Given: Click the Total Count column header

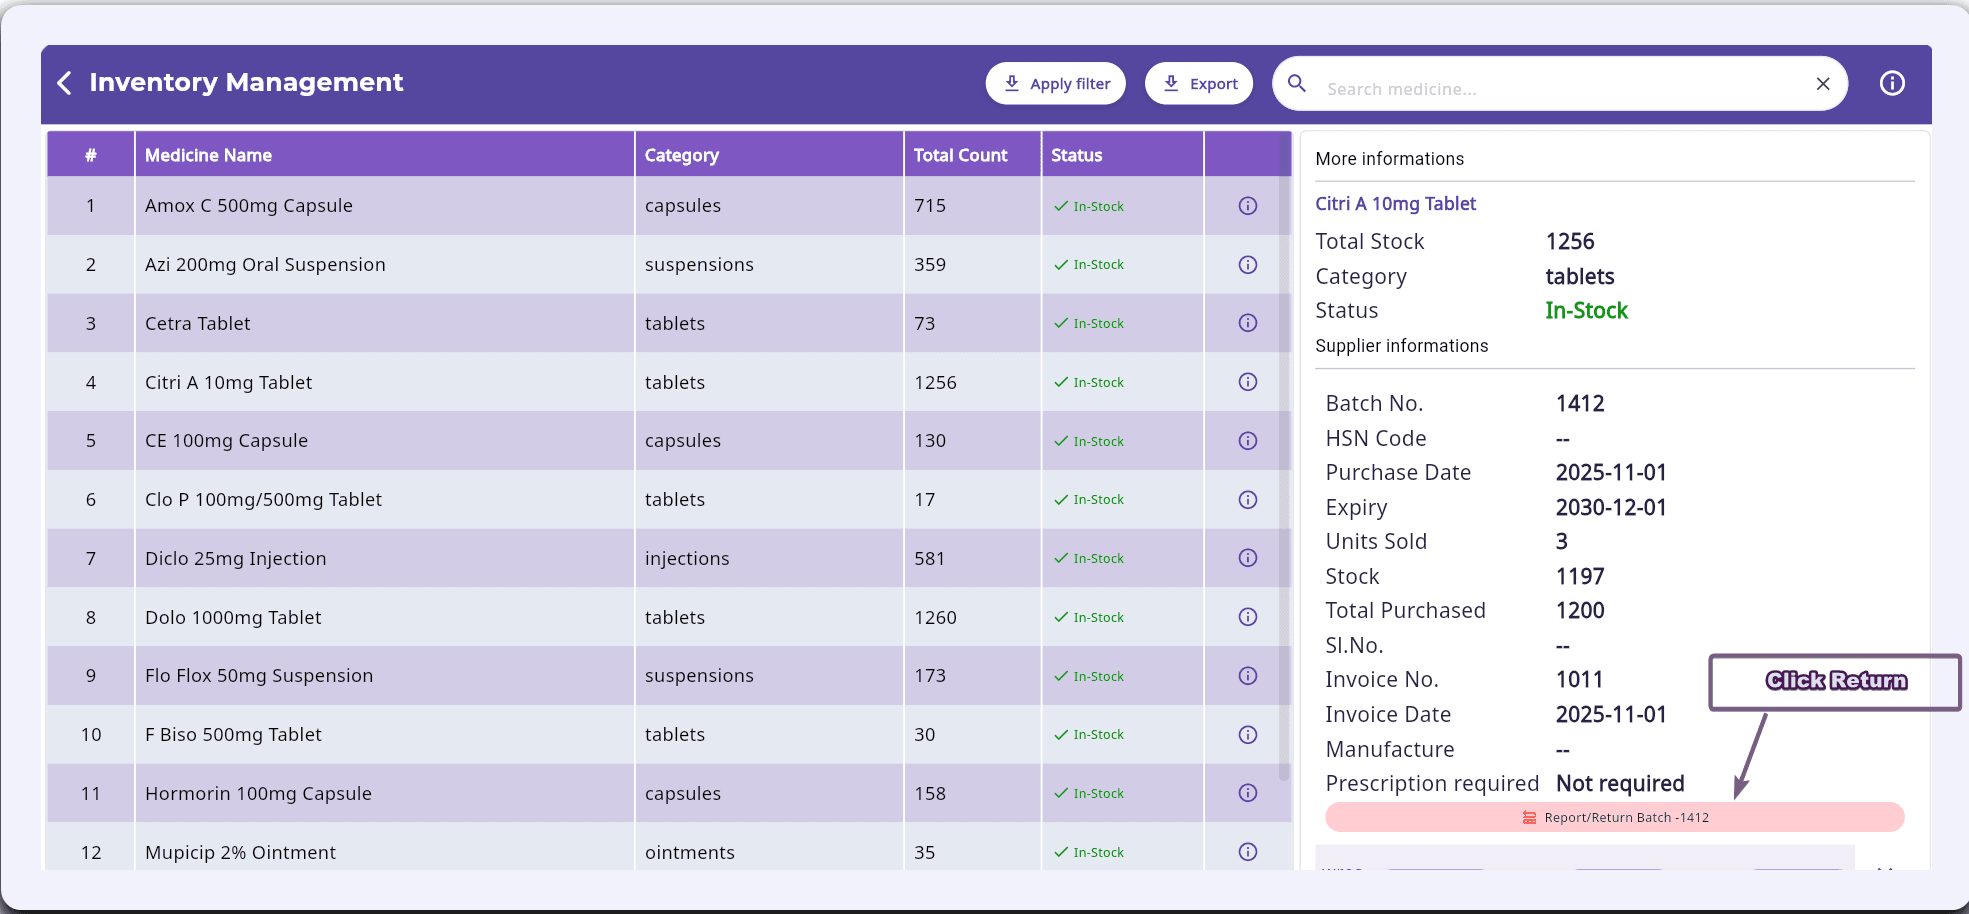Looking at the screenshot, I should tap(973, 155).
